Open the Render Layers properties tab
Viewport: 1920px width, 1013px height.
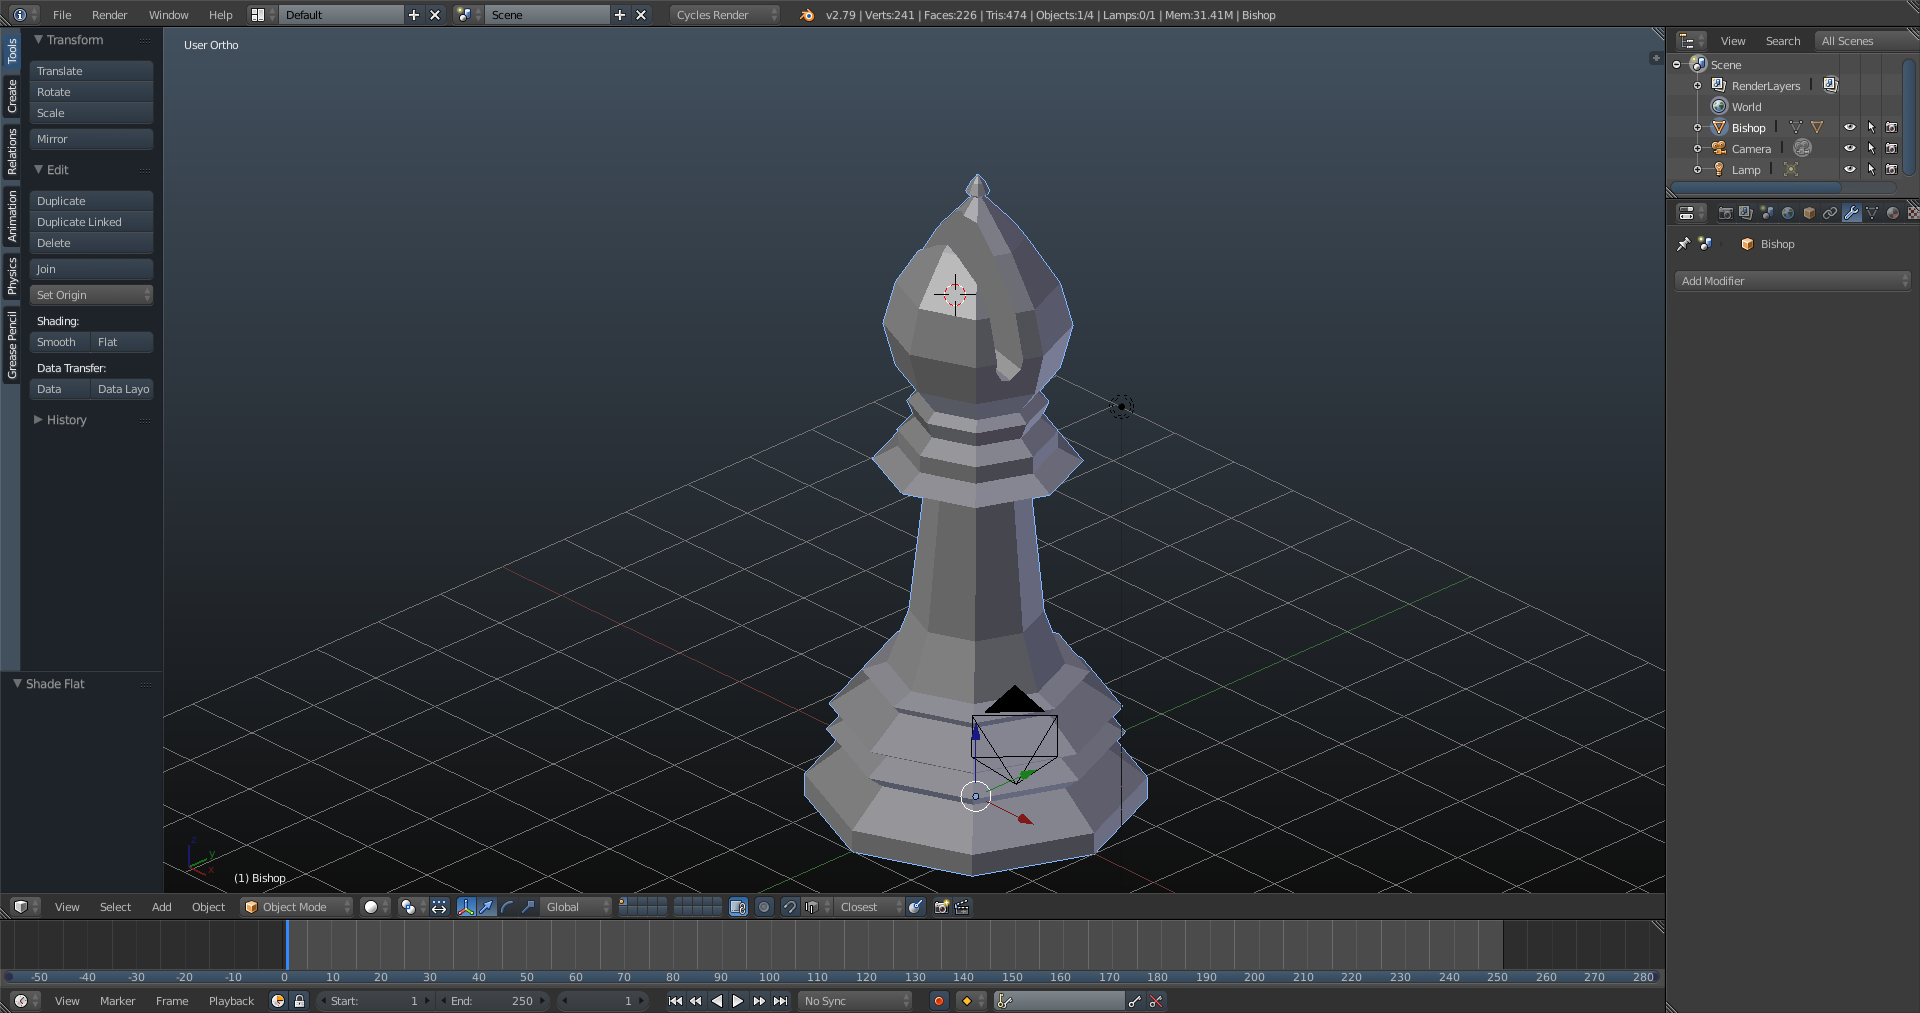pos(1746,213)
